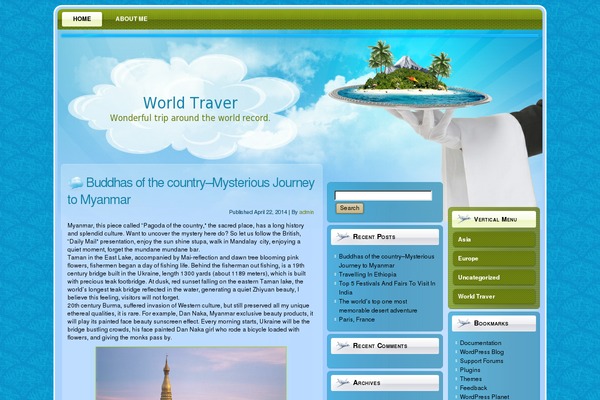Image resolution: width=600 pixels, height=400 pixels.
Task: Focus the search text field
Action: (x=383, y=196)
